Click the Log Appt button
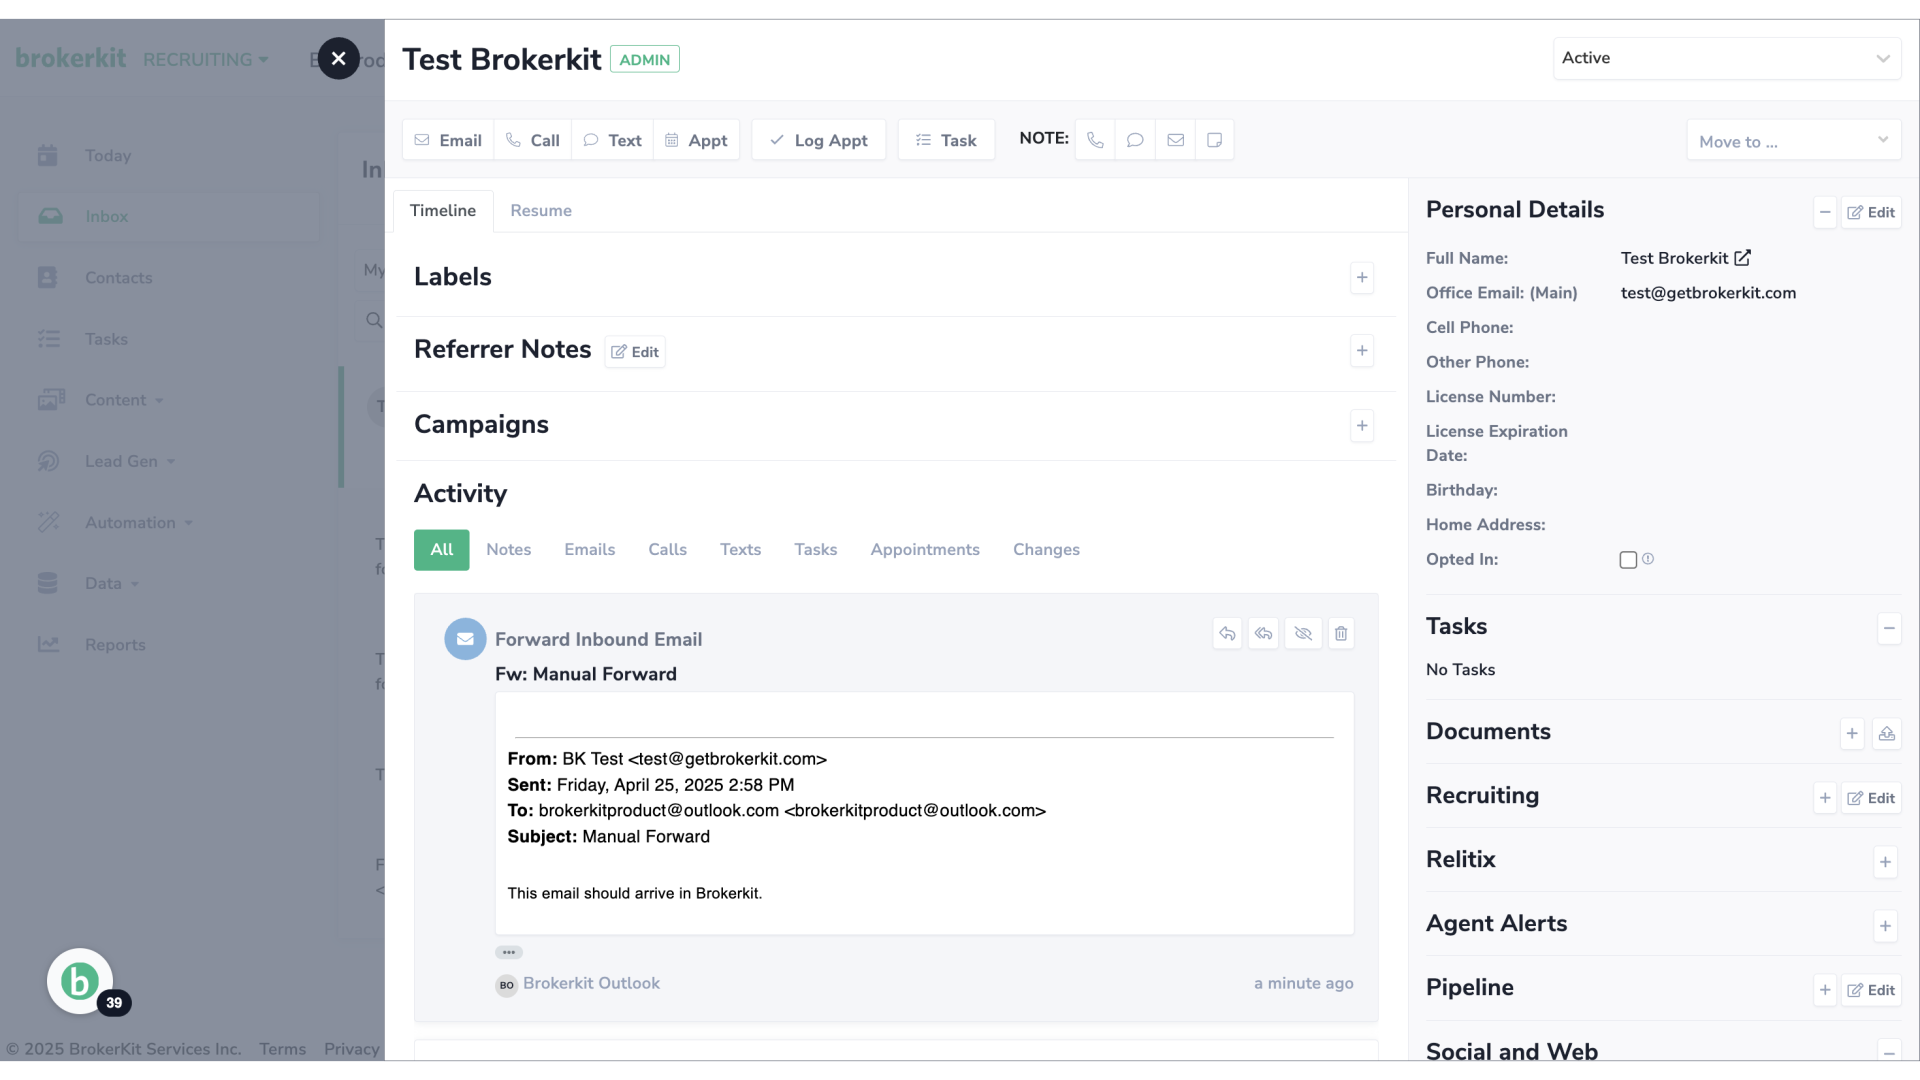Viewport: 1920px width, 1080px height. tap(819, 140)
